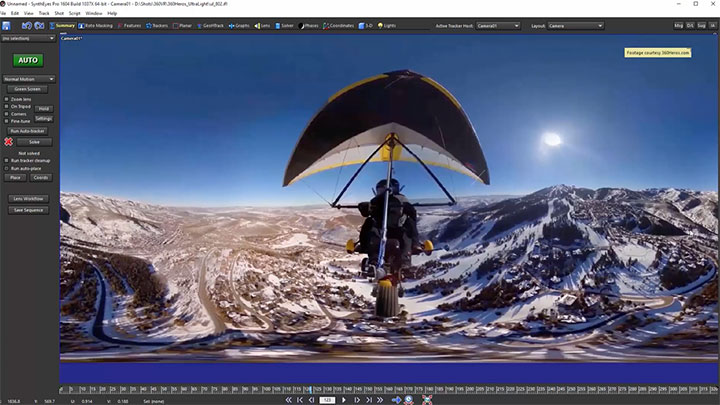This screenshot has width=720, height=405.
Task: Open the Script menu
Action: coord(74,13)
